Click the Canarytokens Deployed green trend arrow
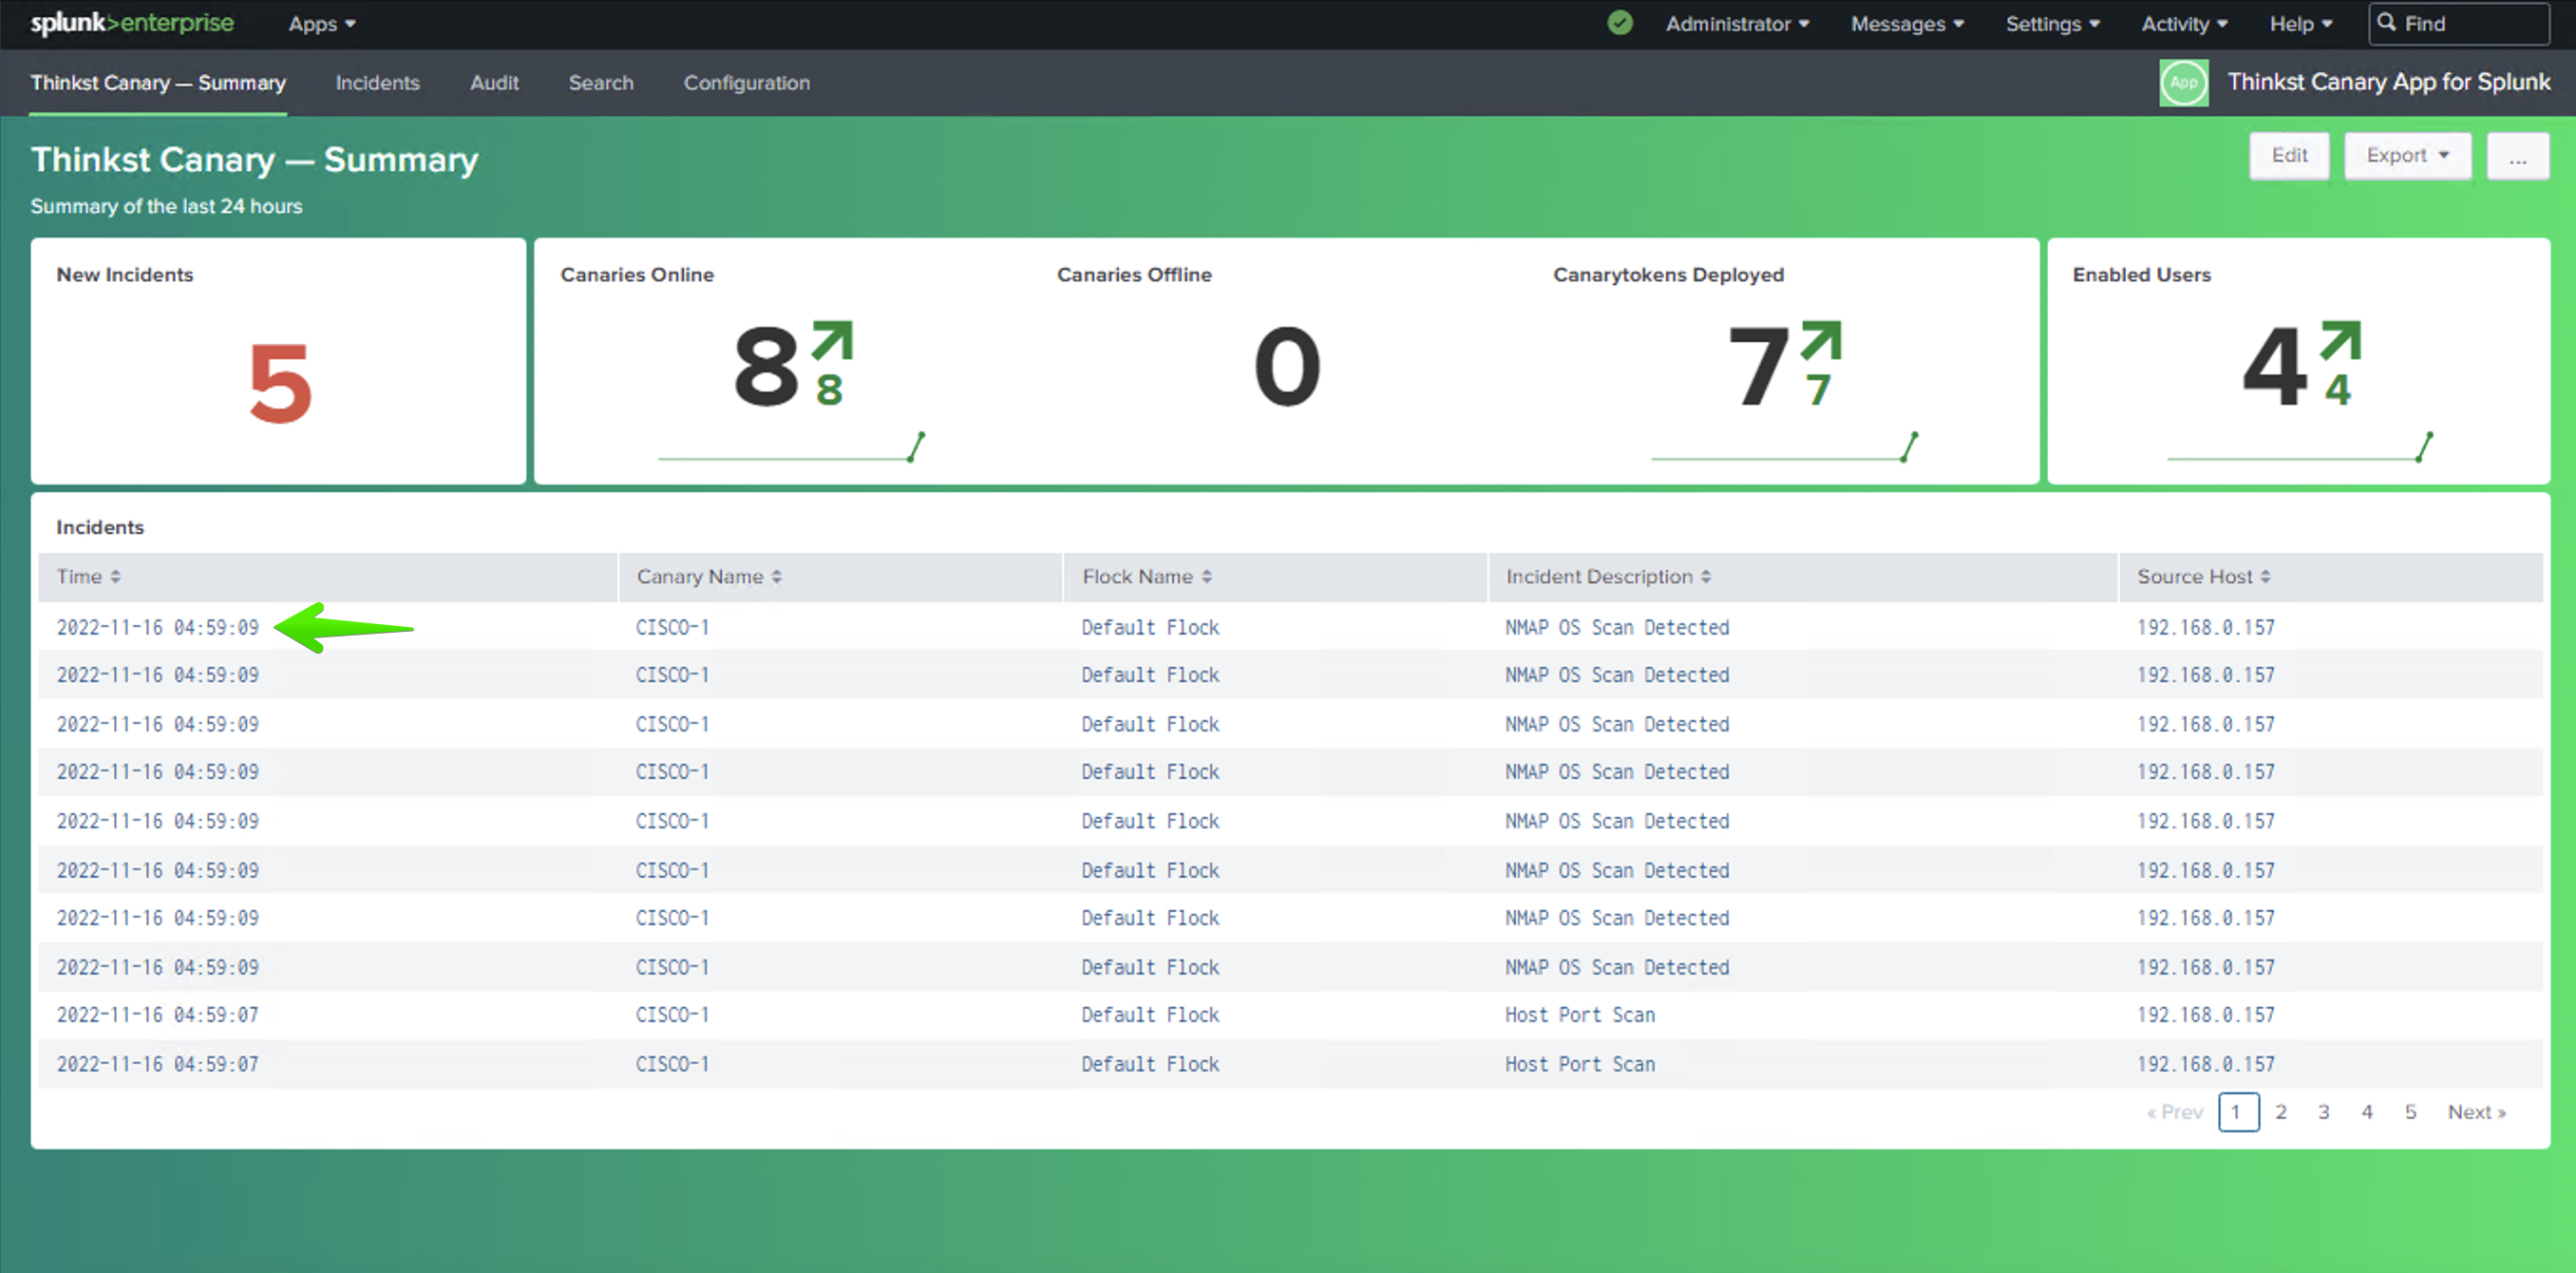 click(1821, 340)
